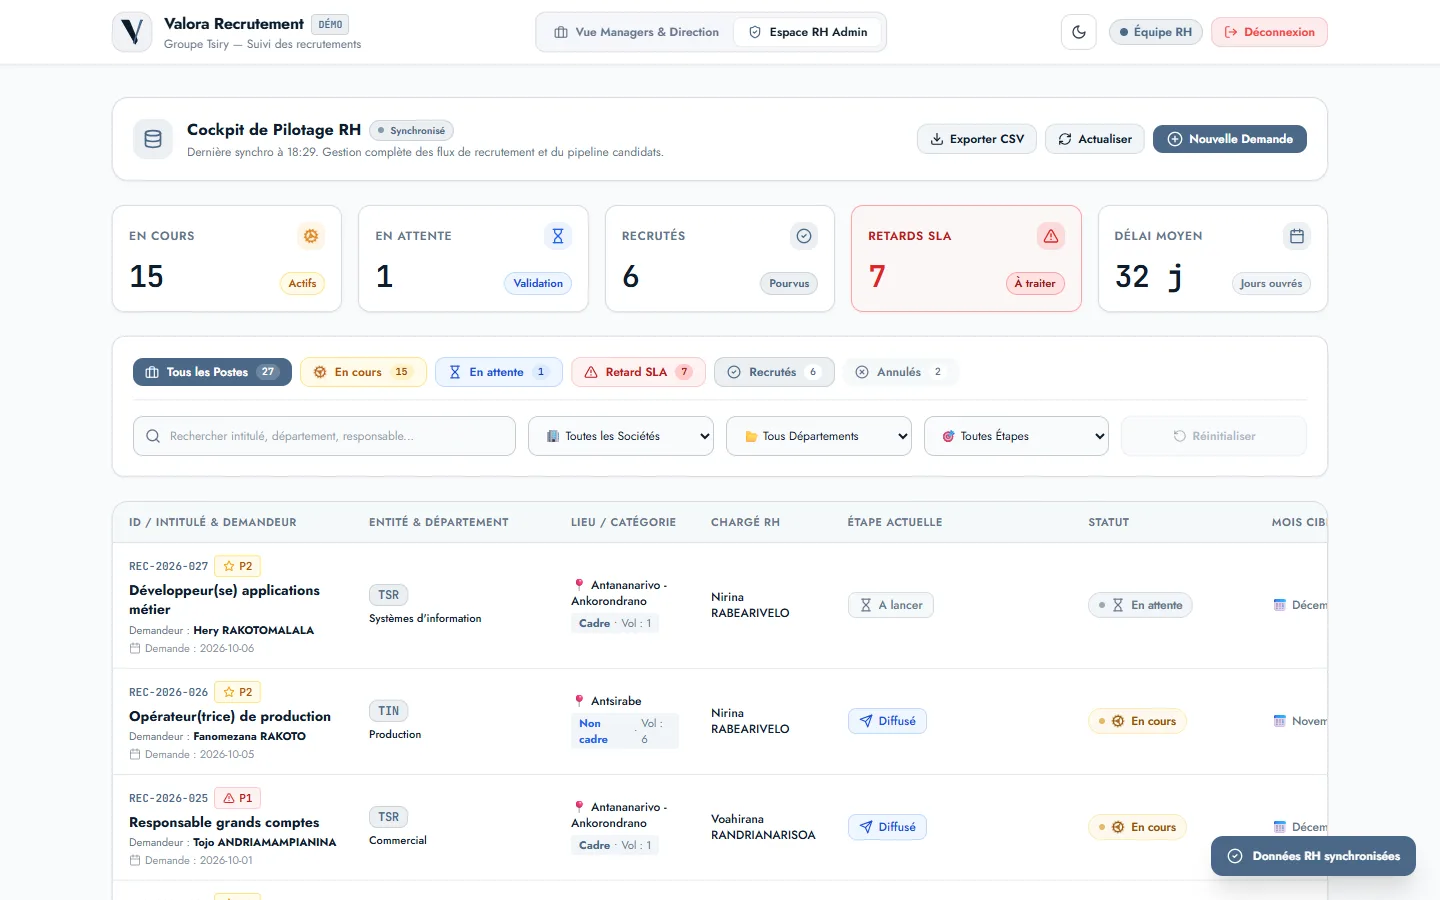Click the gear icon in En cours card

[311, 236]
